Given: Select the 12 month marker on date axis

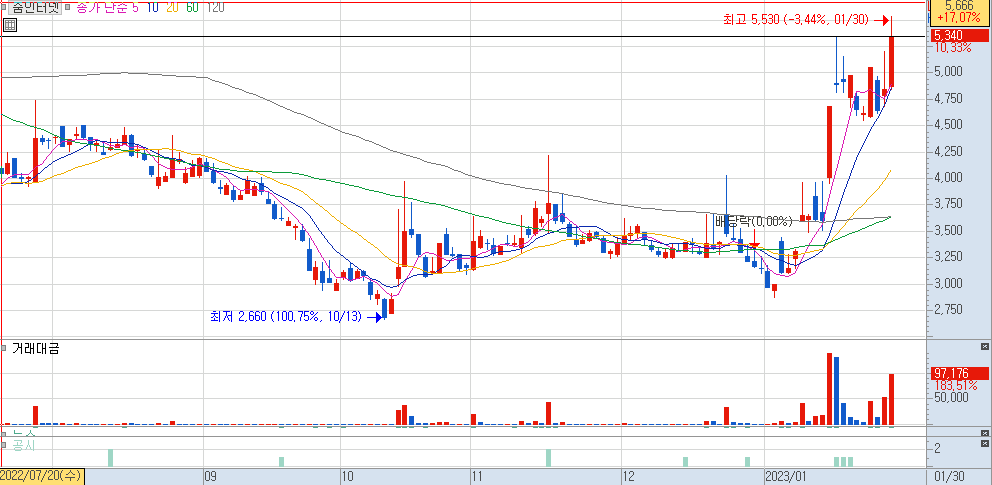Looking at the screenshot, I should (x=627, y=476).
